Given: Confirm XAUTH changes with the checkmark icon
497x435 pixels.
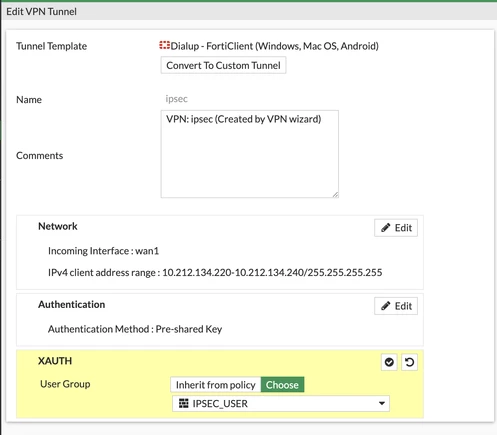Looking at the screenshot, I should click(389, 362).
